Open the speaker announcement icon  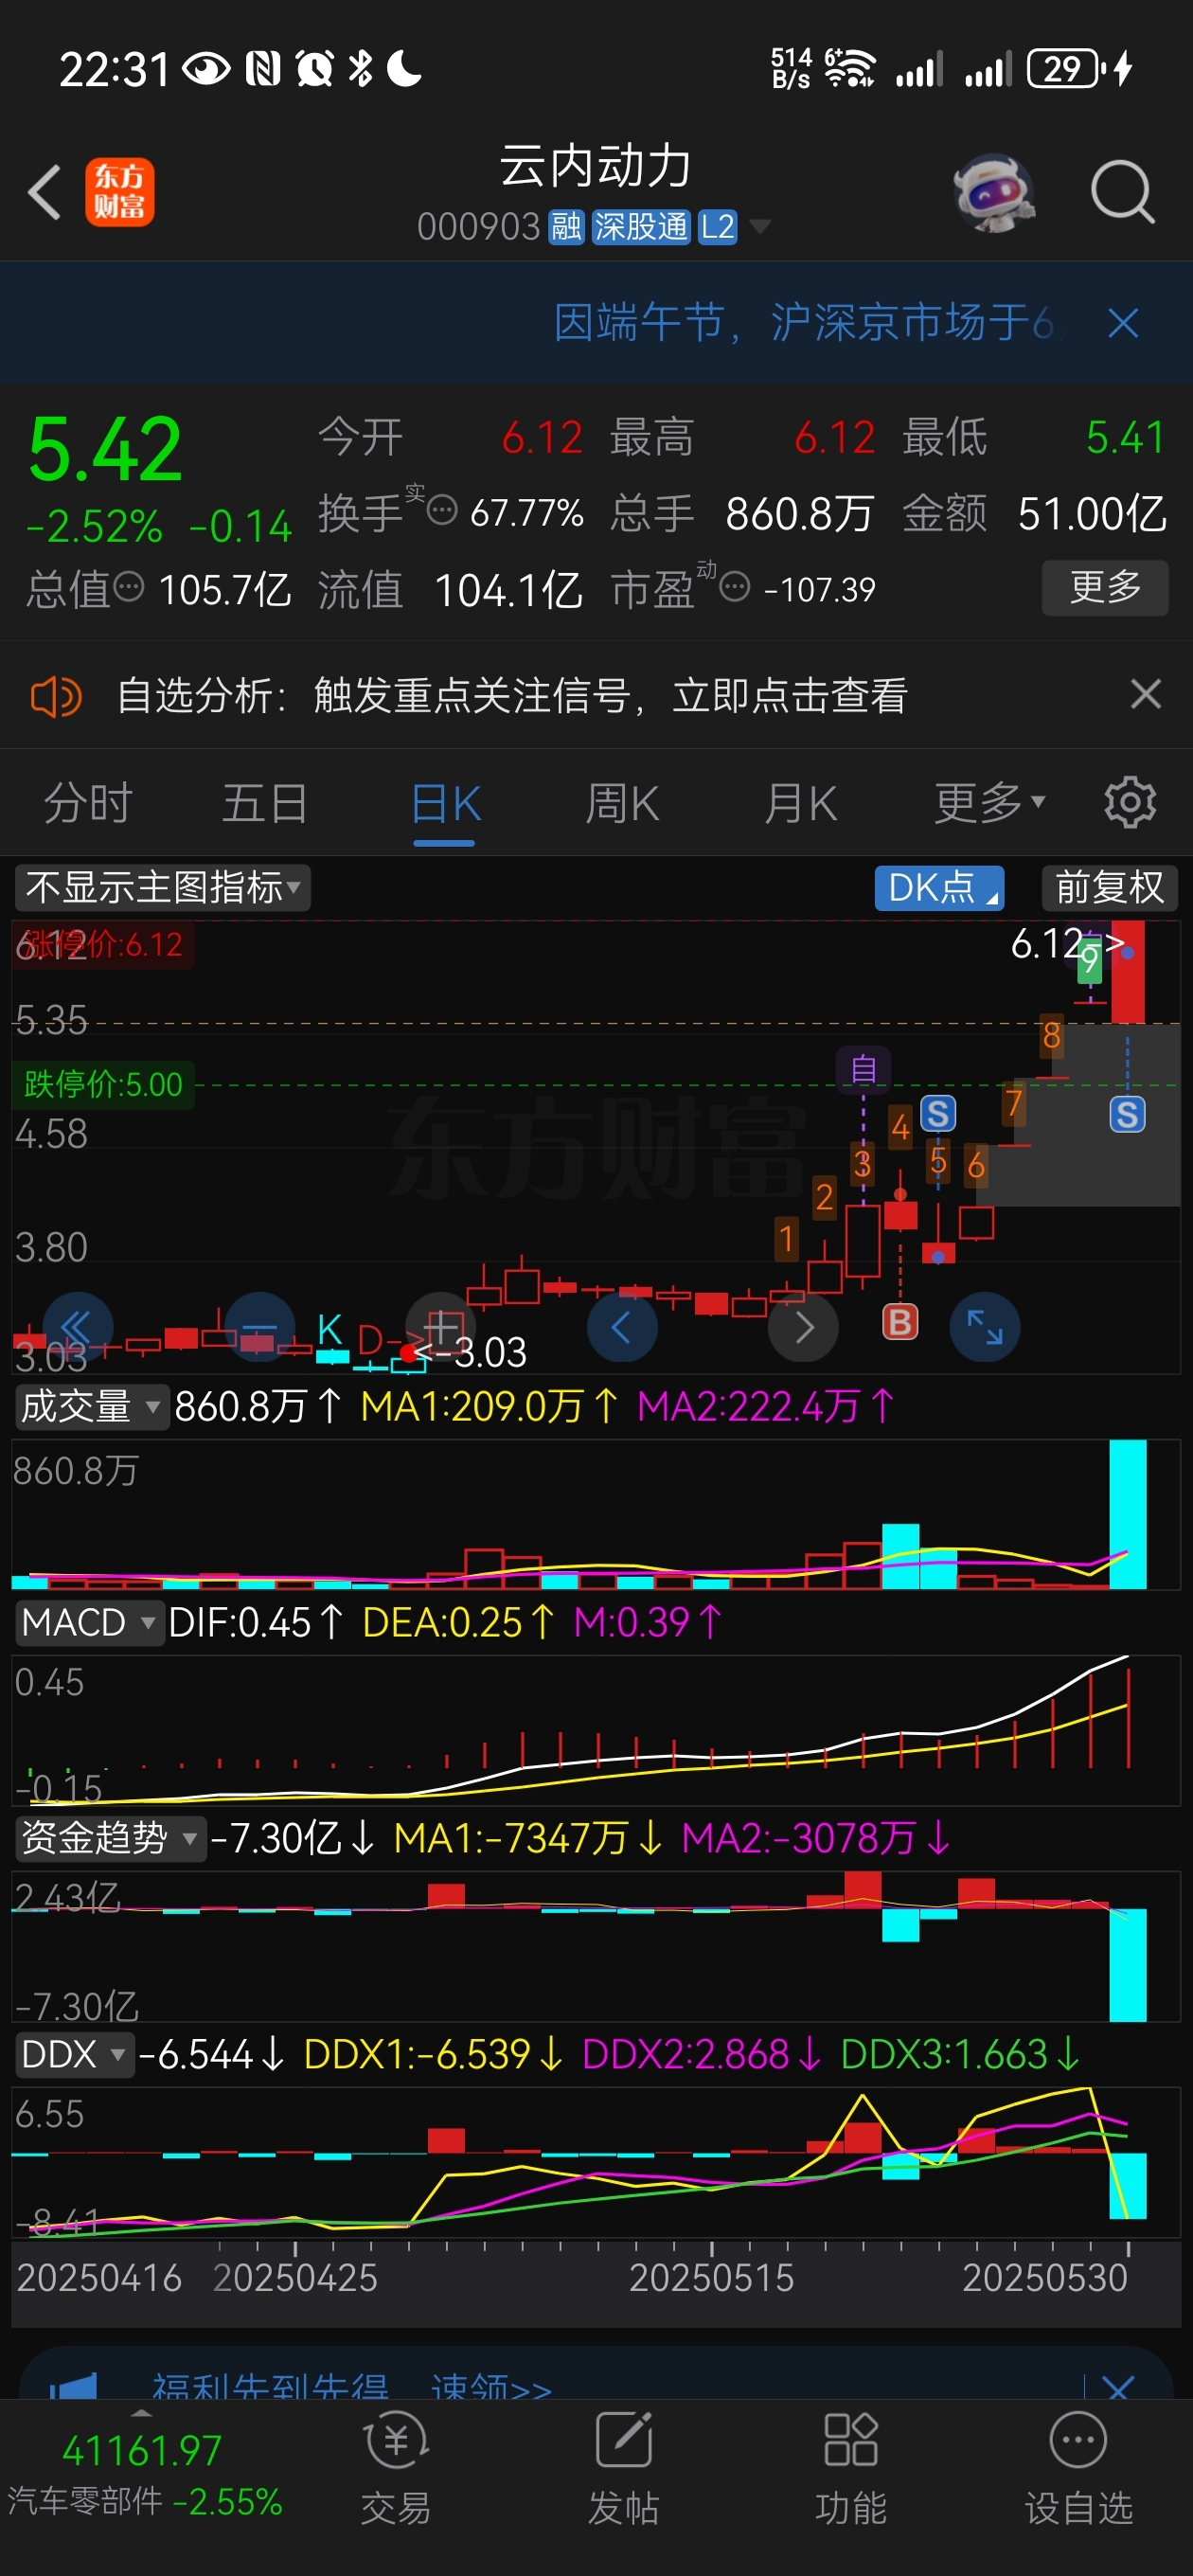click(56, 696)
